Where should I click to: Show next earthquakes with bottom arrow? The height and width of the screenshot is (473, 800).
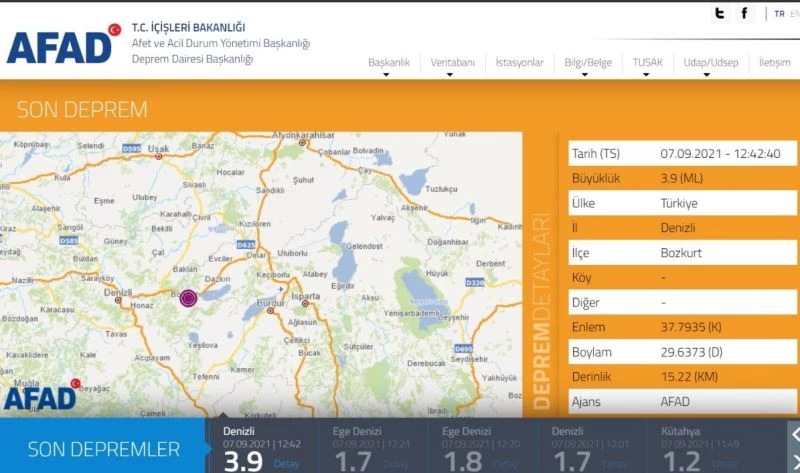[x=794, y=462]
